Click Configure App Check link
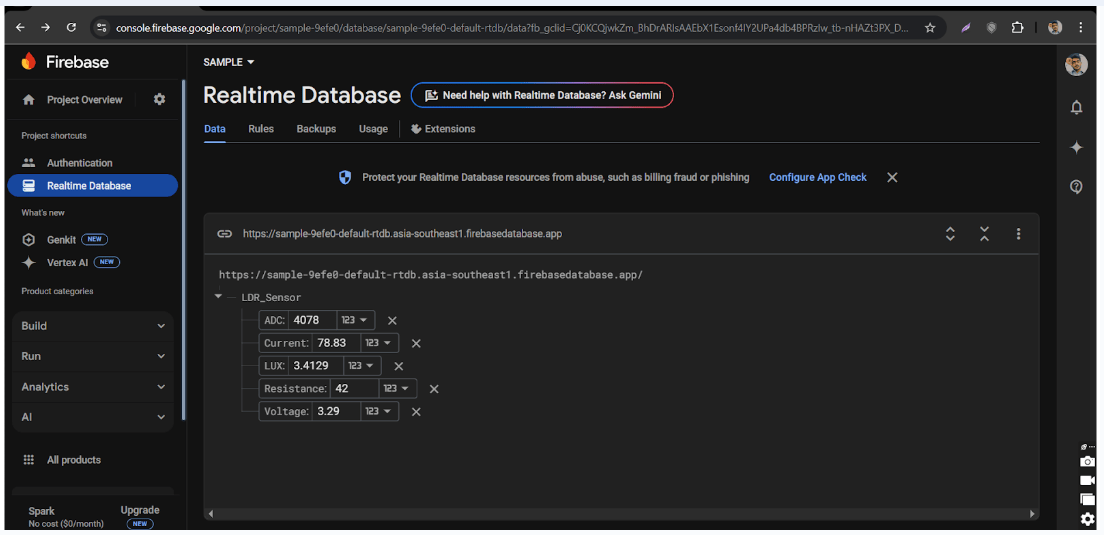Viewport: 1104px width, 535px height. pos(817,177)
